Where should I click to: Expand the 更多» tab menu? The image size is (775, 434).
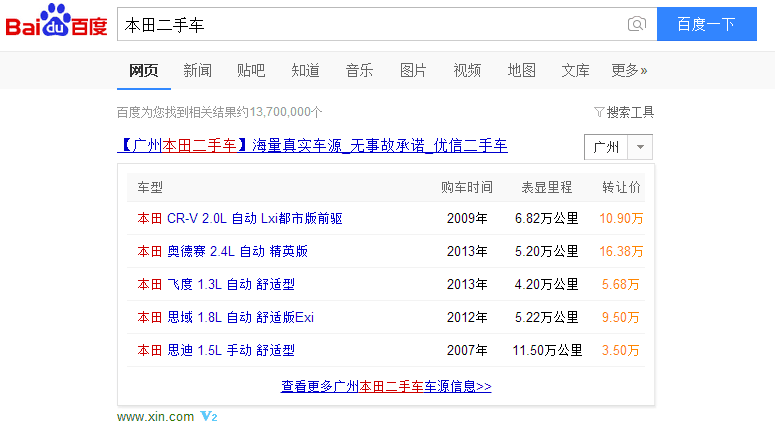[629, 70]
